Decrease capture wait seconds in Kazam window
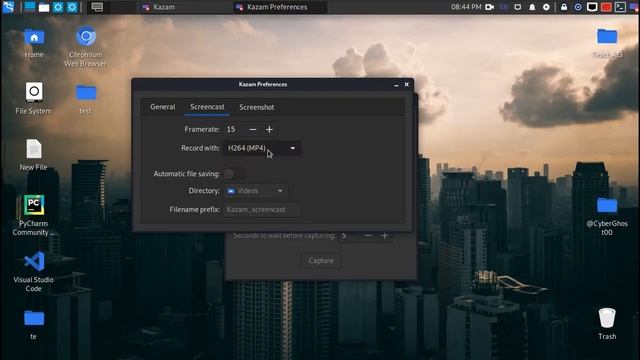 click(x=368, y=236)
